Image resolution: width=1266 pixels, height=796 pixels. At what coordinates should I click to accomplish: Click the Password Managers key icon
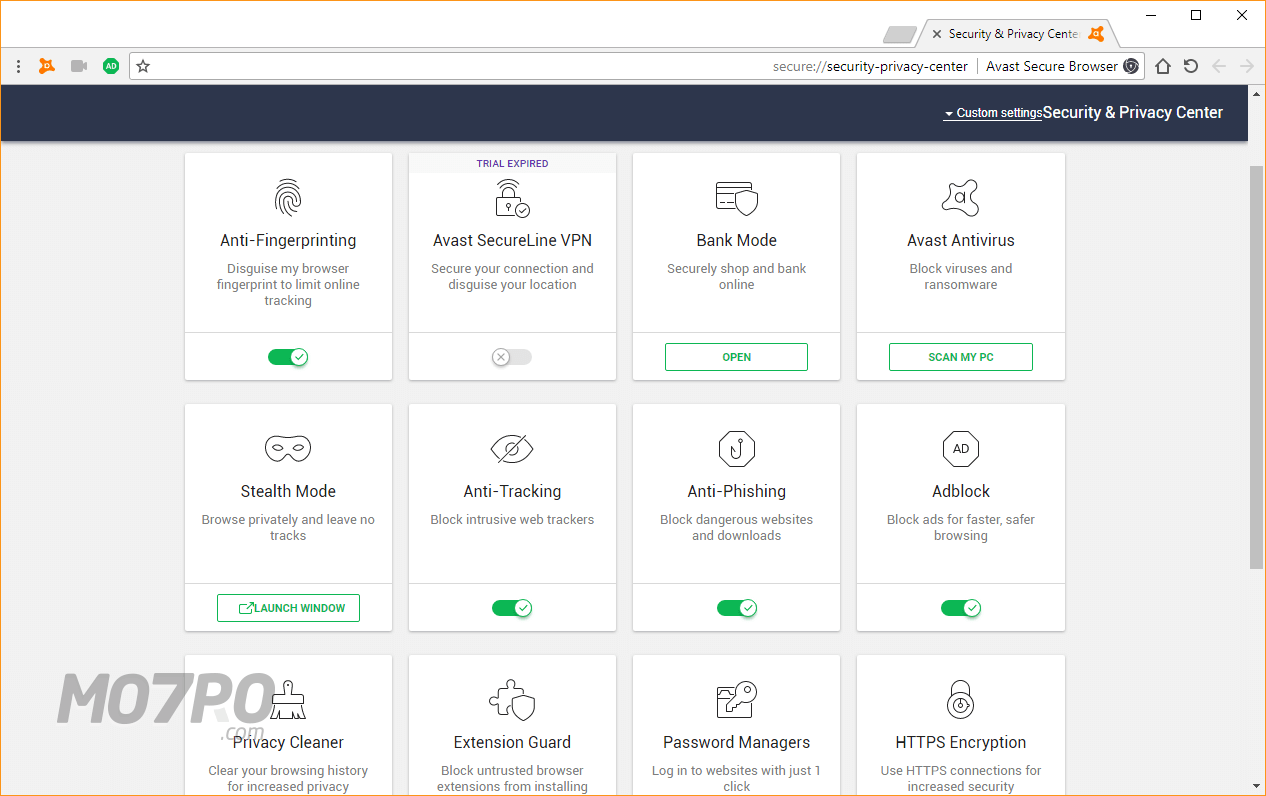pyautogui.click(x=737, y=700)
